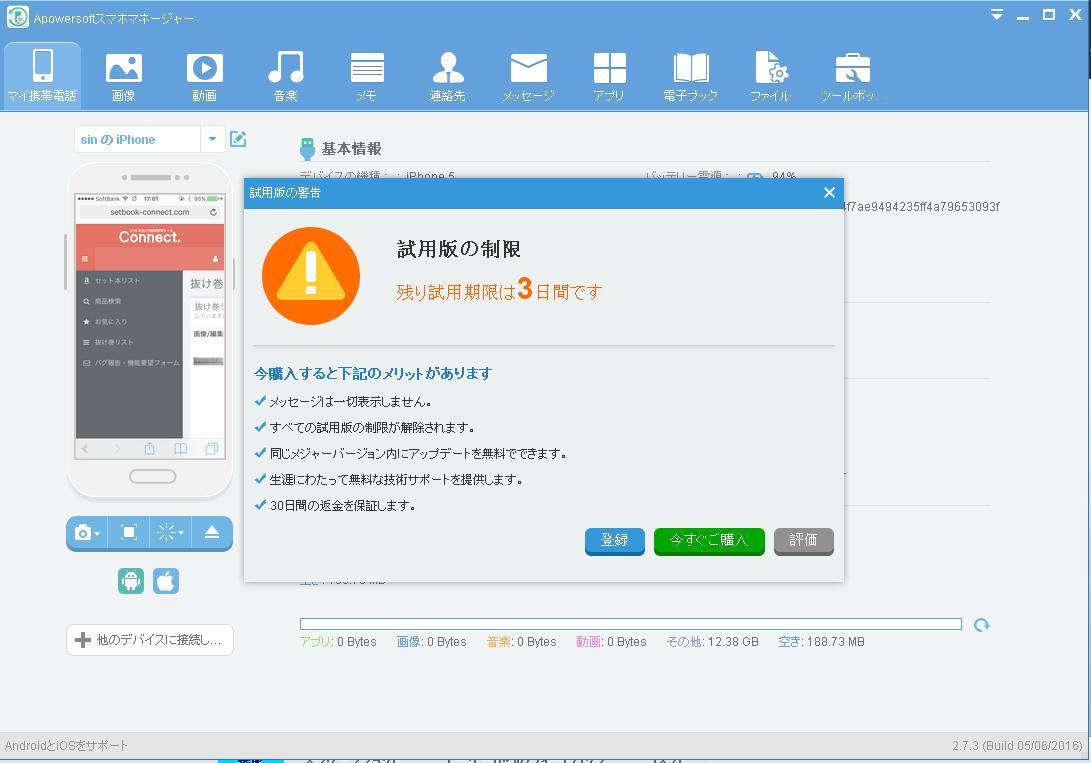The width and height of the screenshot is (1091, 763).
Task: Take a screenshot with camera button
Action: click(83, 533)
